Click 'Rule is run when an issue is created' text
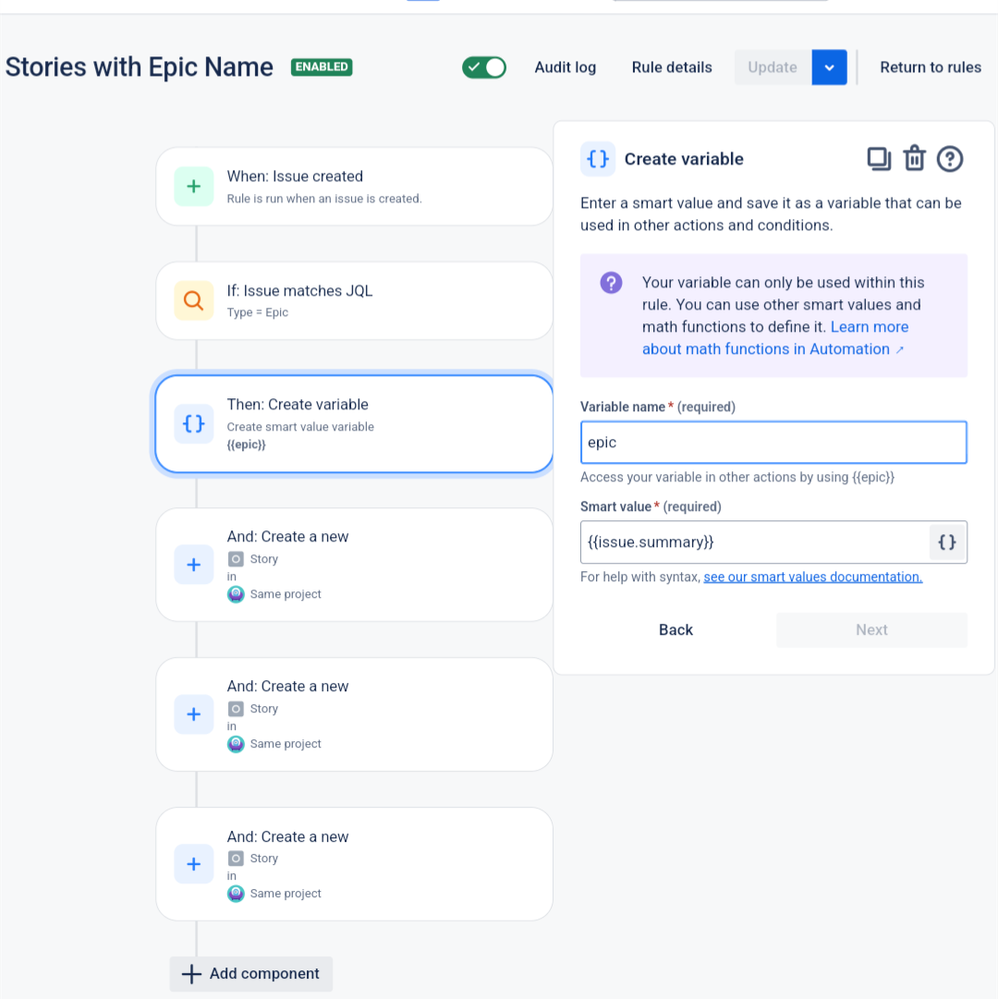Screen dimensions: 998x999 [x=324, y=199]
